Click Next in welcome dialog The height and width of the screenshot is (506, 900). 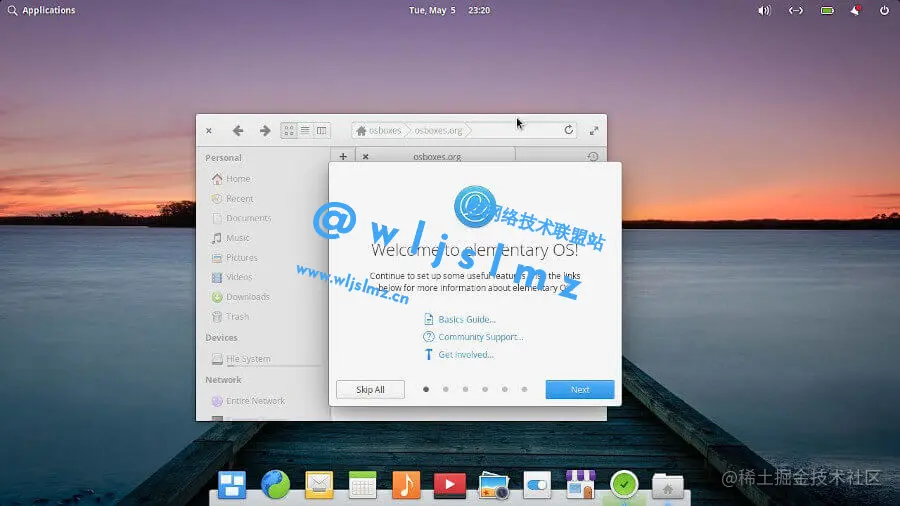click(x=580, y=390)
